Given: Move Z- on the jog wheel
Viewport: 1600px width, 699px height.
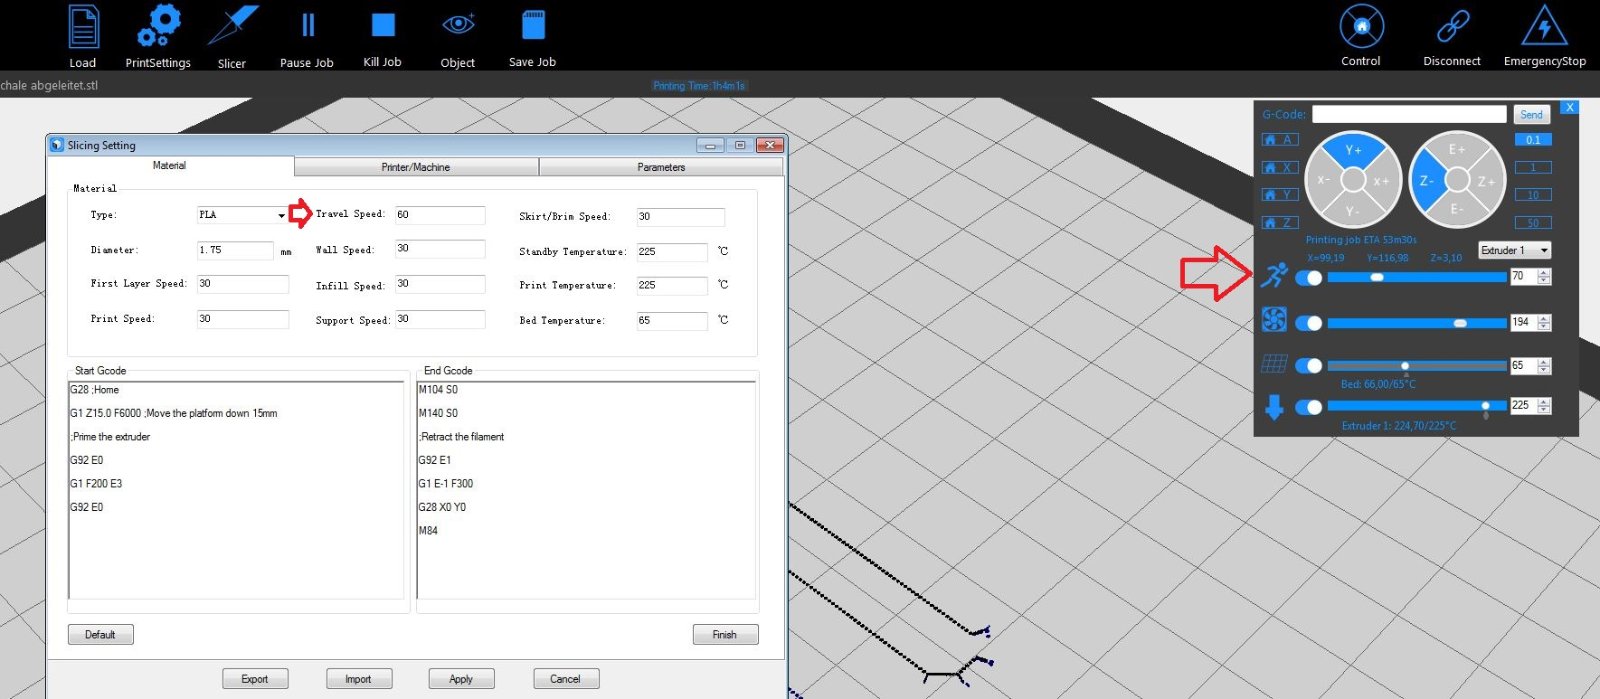Looking at the screenshot, I should coord(1427,181).
